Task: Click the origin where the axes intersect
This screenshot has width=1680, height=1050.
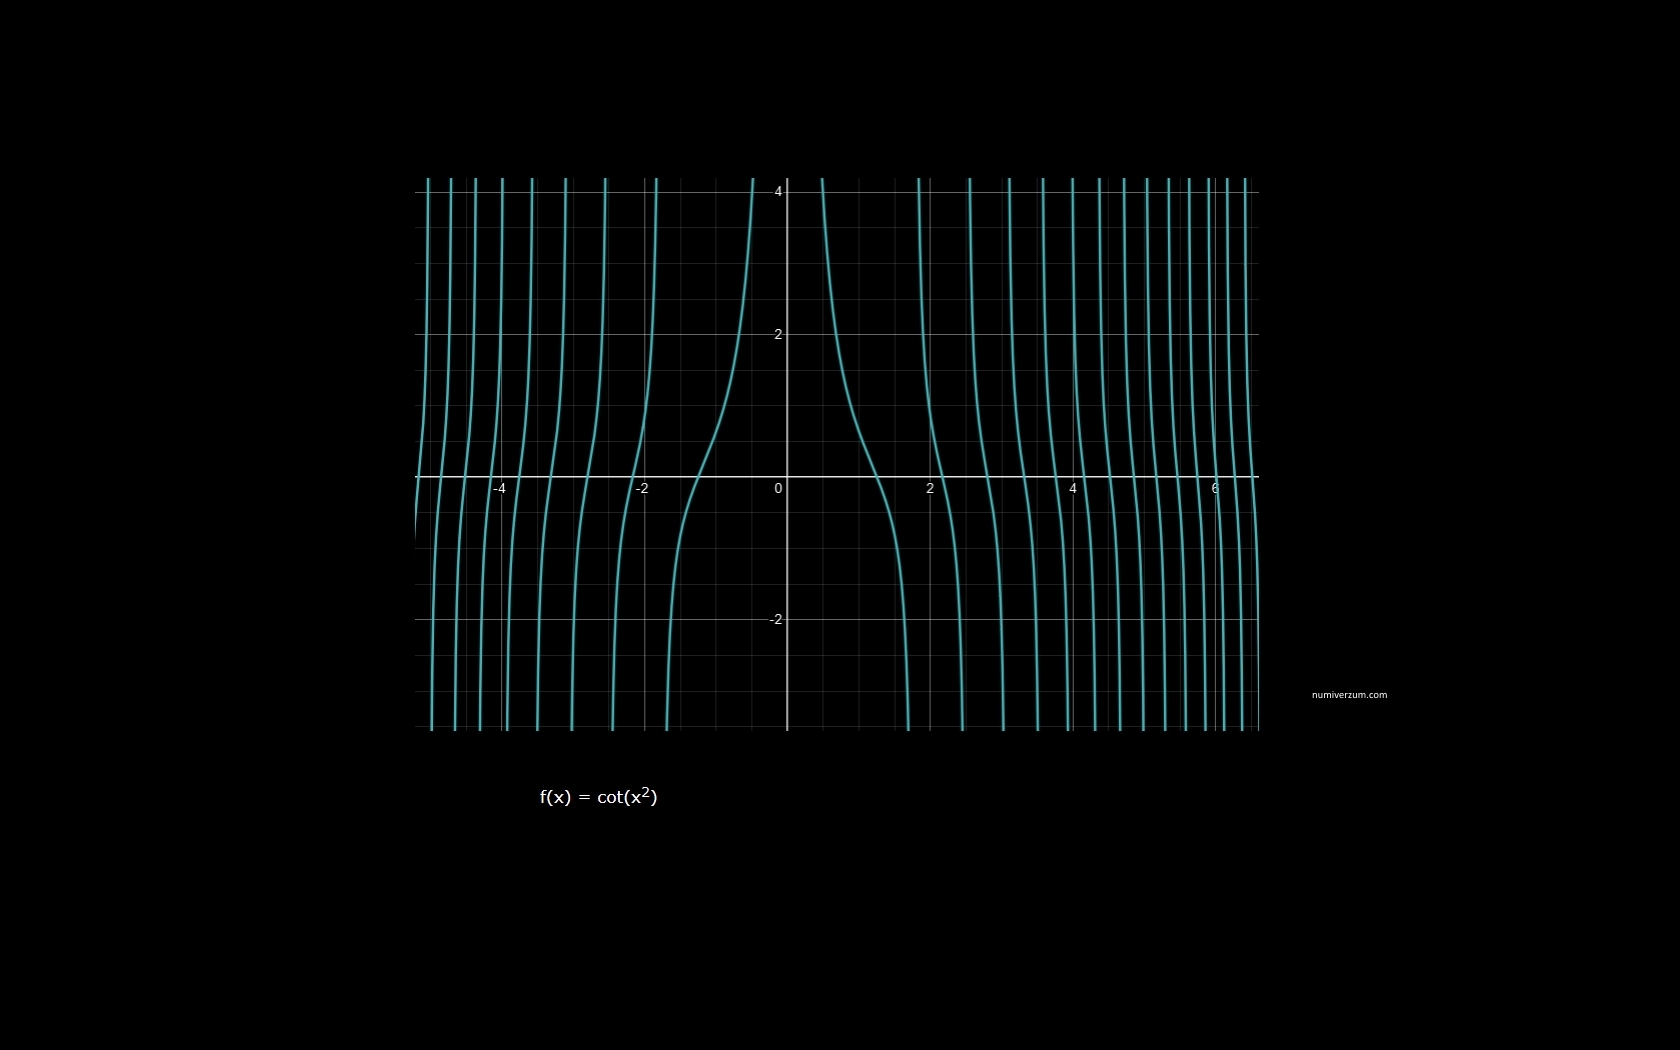Action: (787, 477)
